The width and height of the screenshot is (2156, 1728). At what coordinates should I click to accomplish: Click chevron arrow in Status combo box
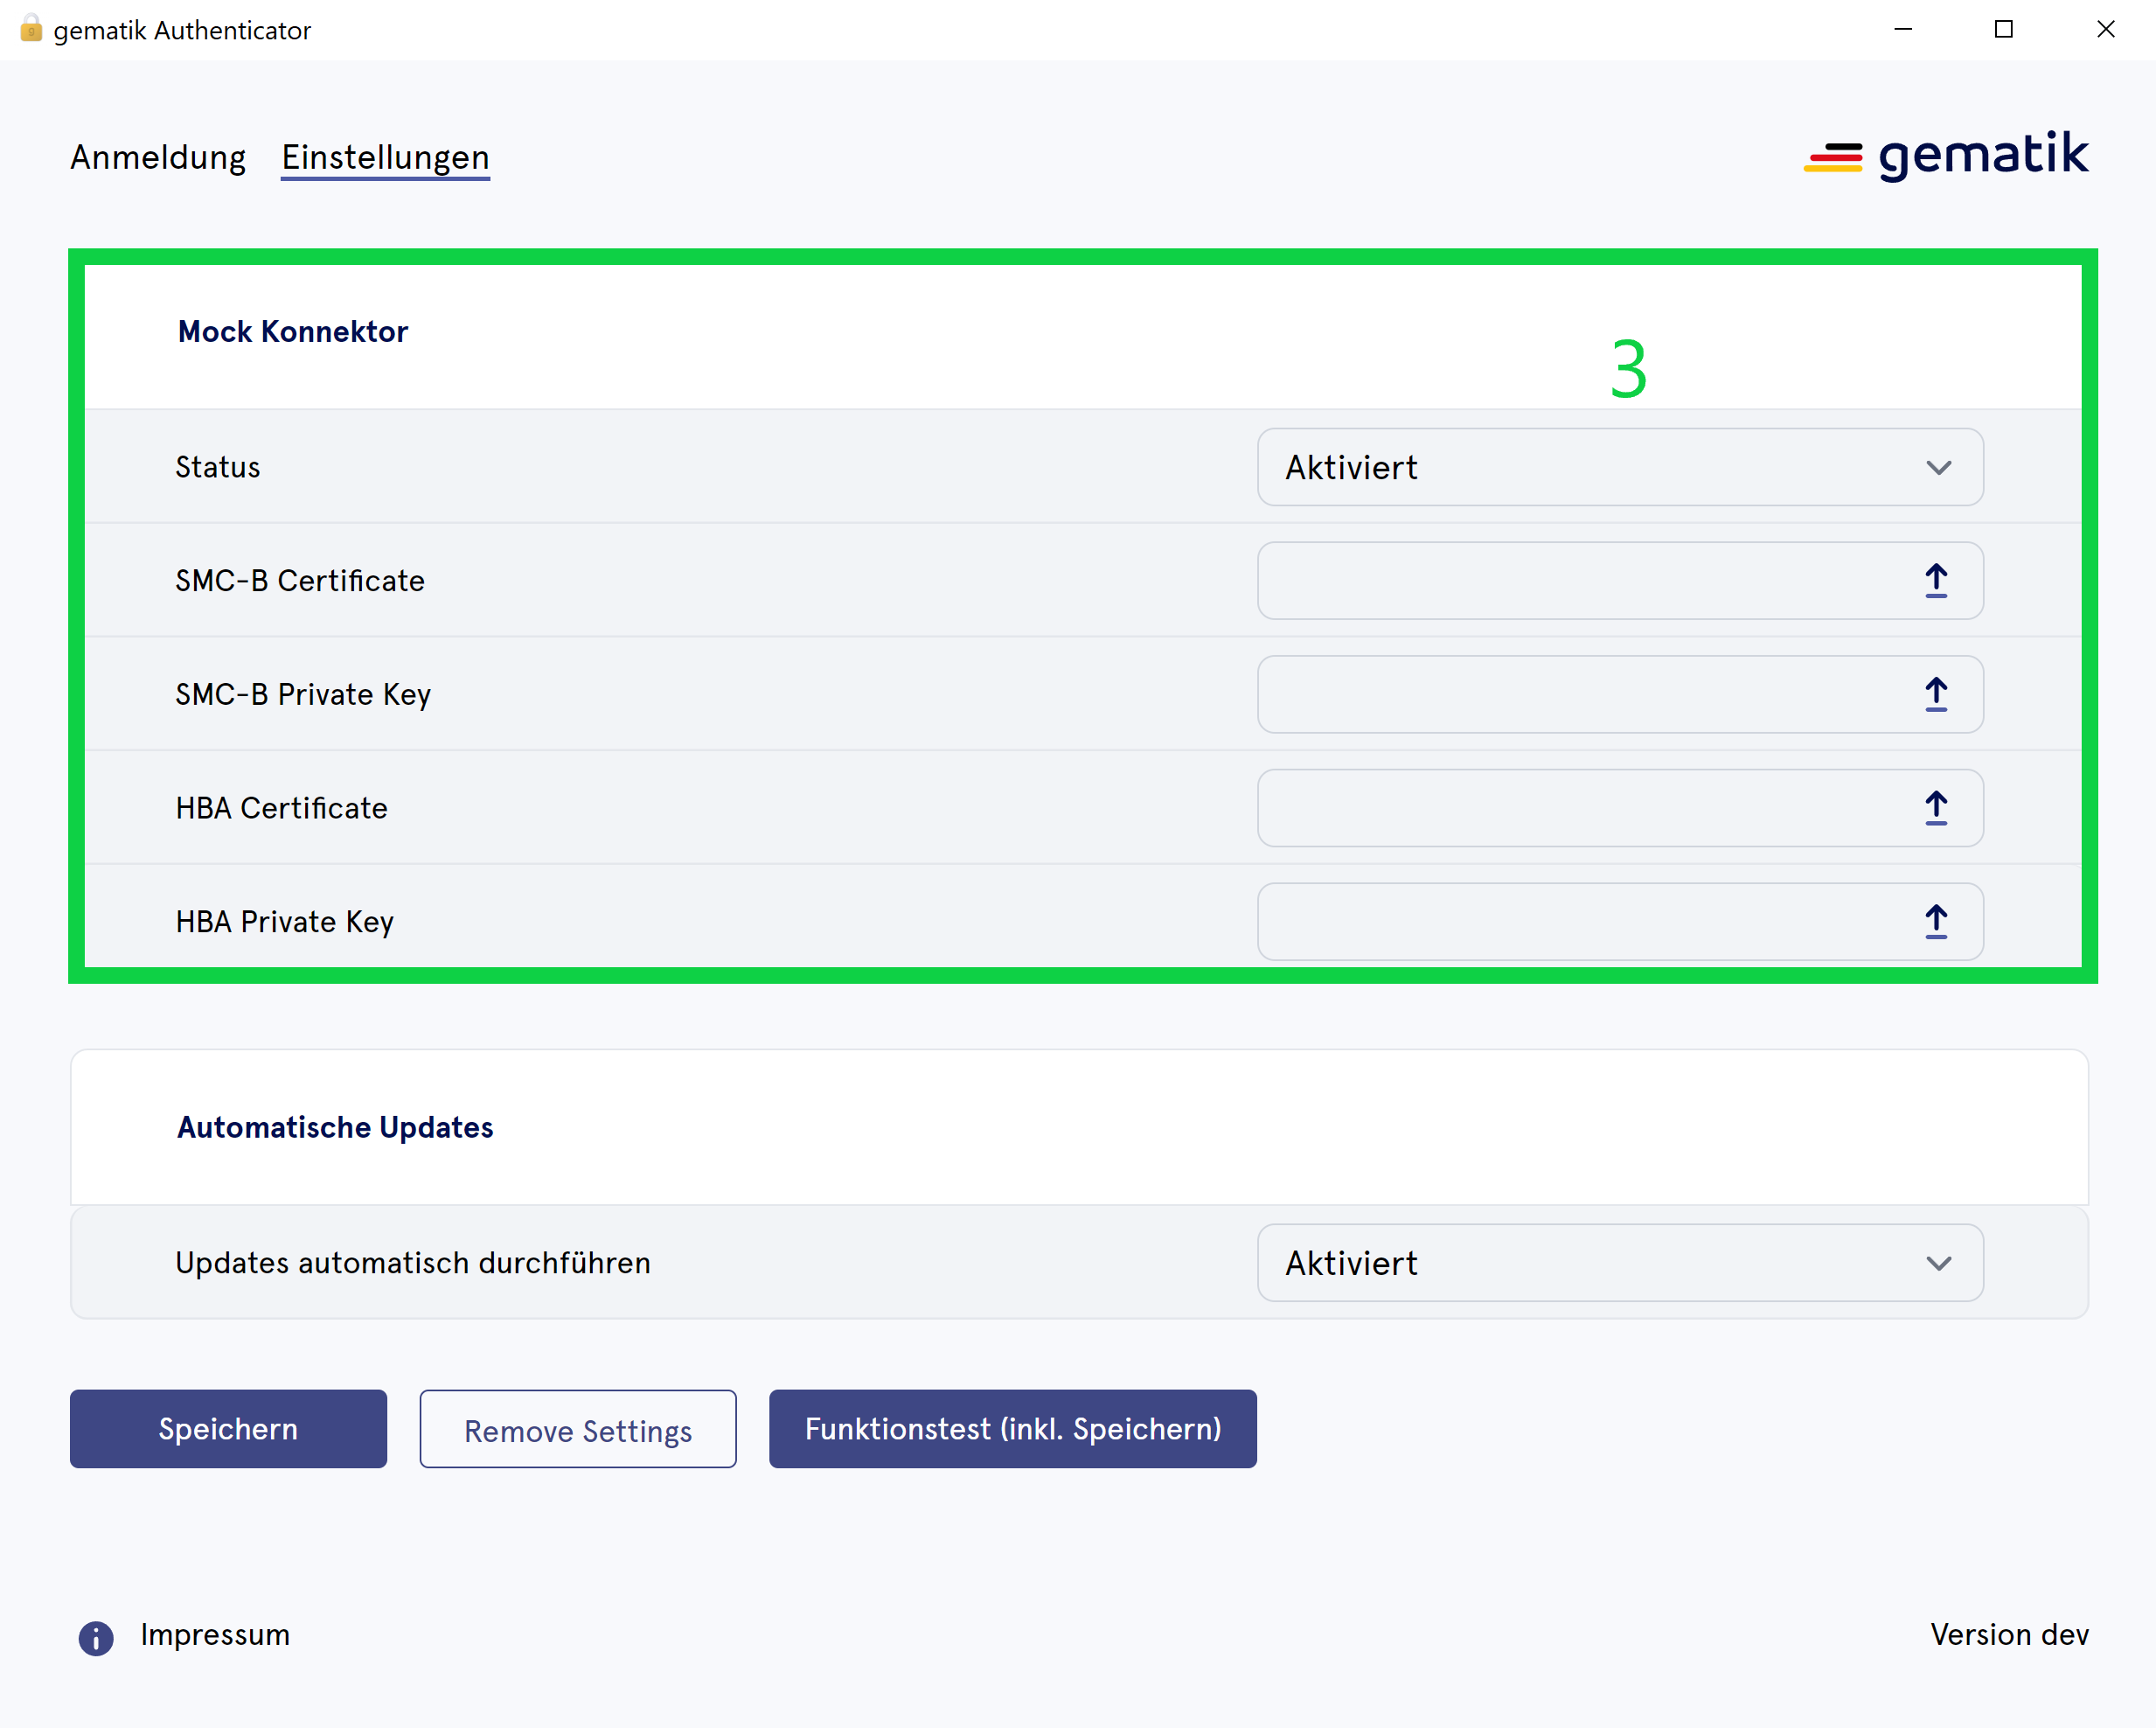[x=1938, y=468]
